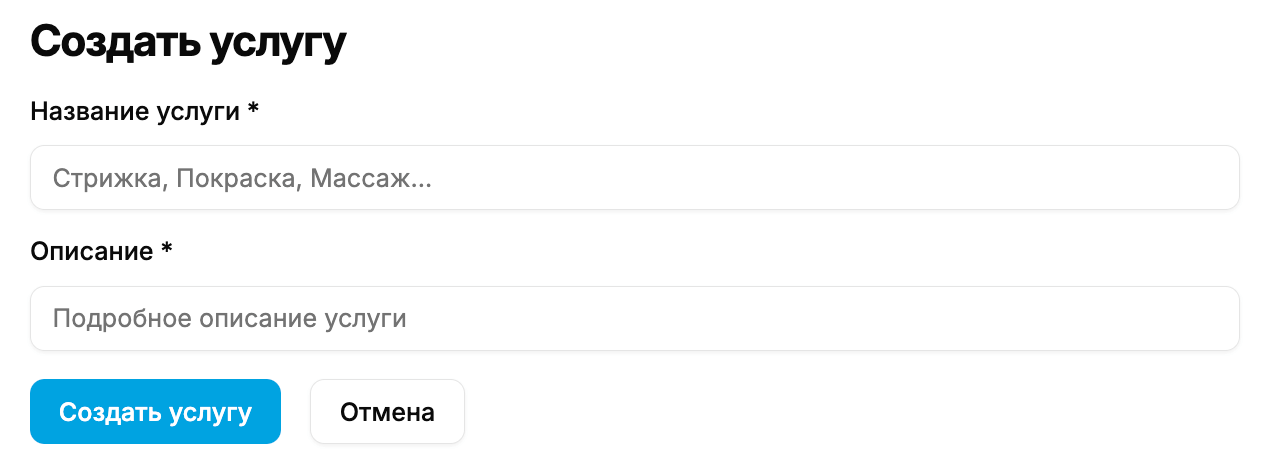Click the bold title at the top
Image resolution: width=1272 pixels, height=474 pixels.
(x=188, y=41)
